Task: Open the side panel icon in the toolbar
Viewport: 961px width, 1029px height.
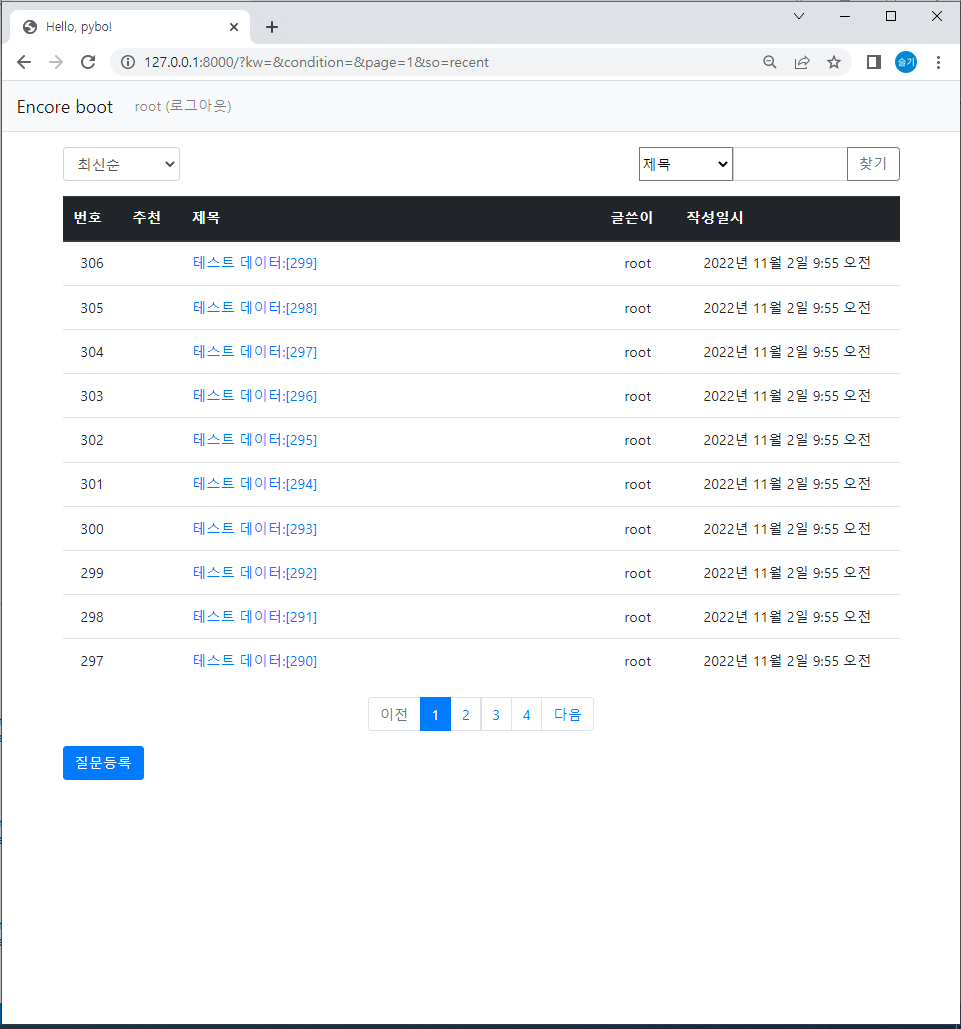Action: tap(872, 61)
